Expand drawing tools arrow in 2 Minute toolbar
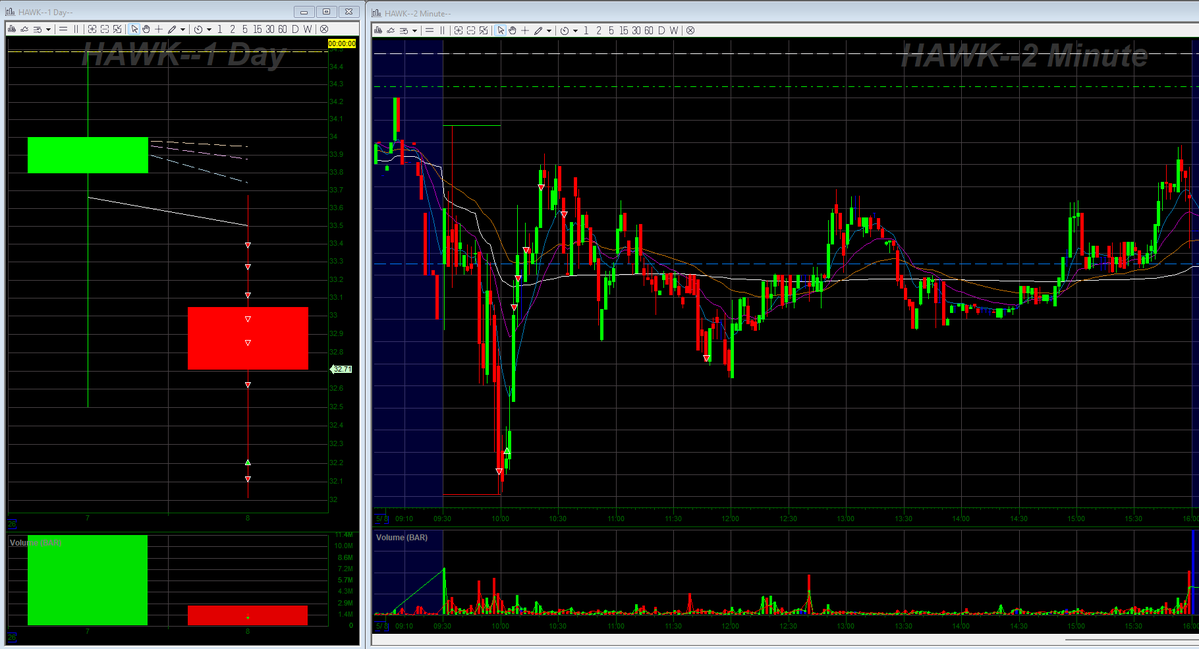The height and width of the screenshot is (649, 1199). coord(549,31)
